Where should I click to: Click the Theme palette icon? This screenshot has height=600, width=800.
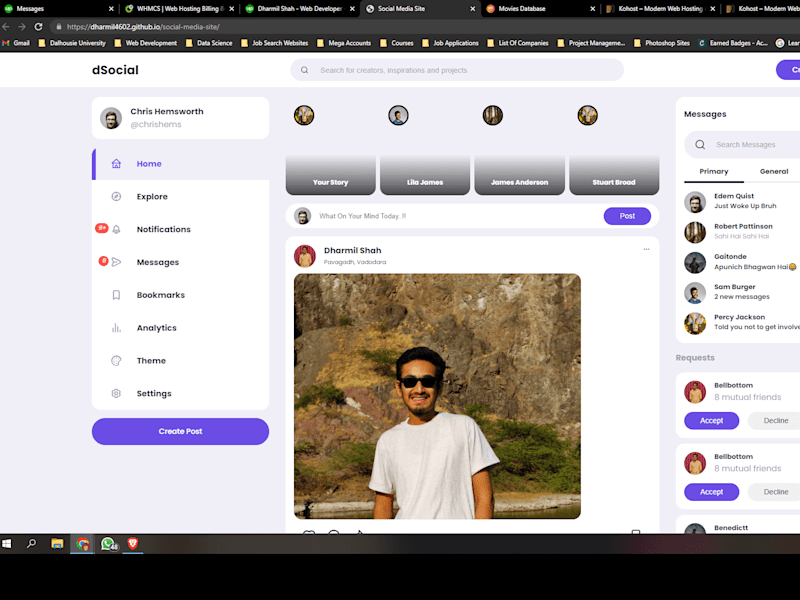[x=116, y=361]
